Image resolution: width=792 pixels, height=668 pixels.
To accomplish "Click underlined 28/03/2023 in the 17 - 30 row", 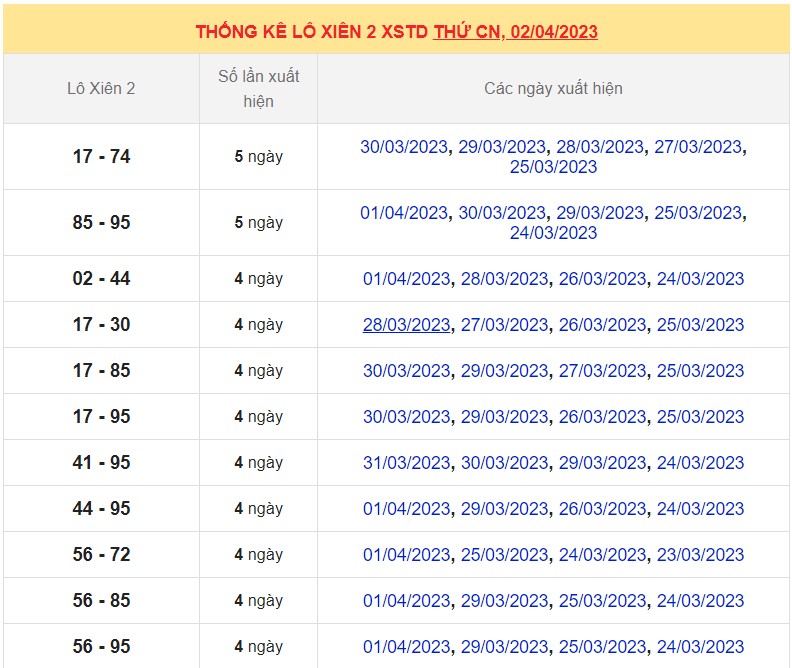I will 406,325.
